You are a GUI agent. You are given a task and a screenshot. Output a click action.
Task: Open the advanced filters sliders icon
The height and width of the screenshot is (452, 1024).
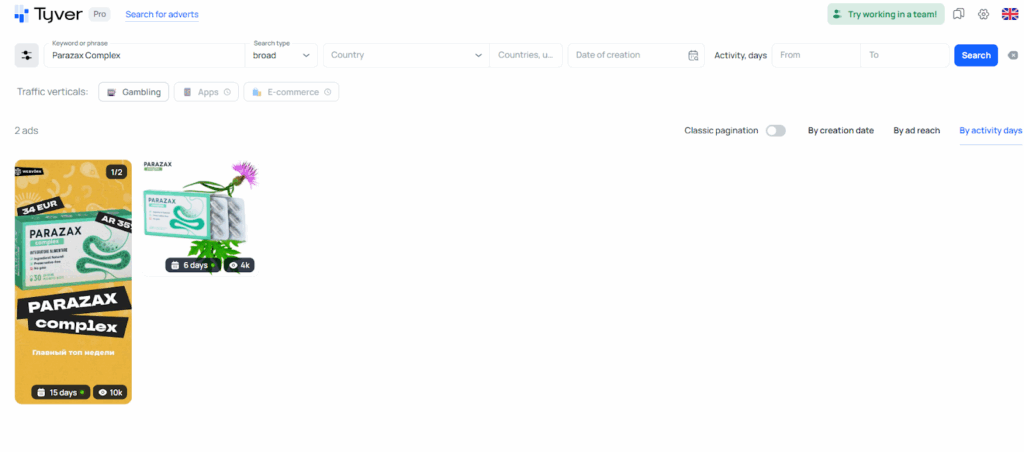click(x=27, y=55)
